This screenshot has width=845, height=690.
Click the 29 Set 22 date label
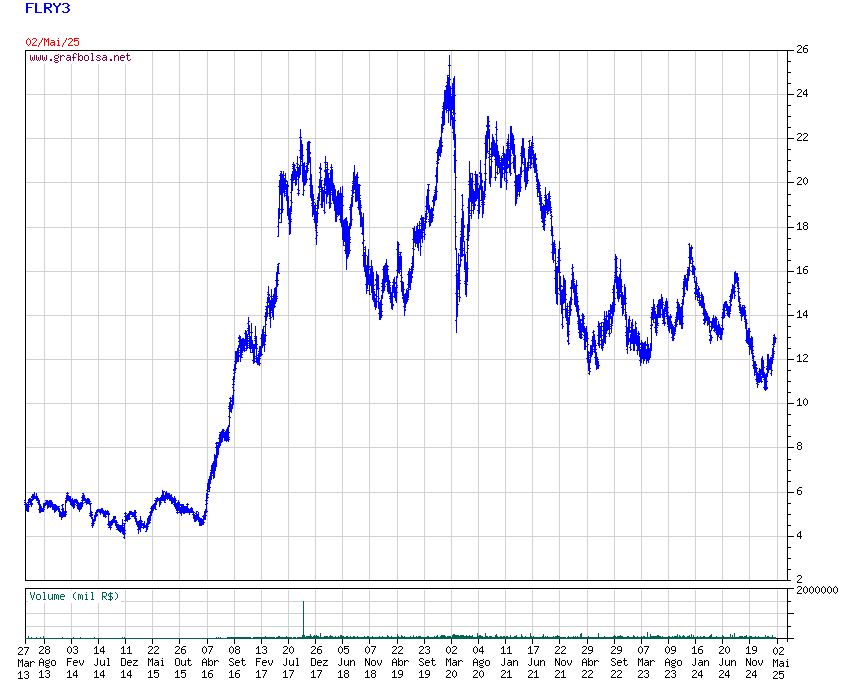click(618, 663)
